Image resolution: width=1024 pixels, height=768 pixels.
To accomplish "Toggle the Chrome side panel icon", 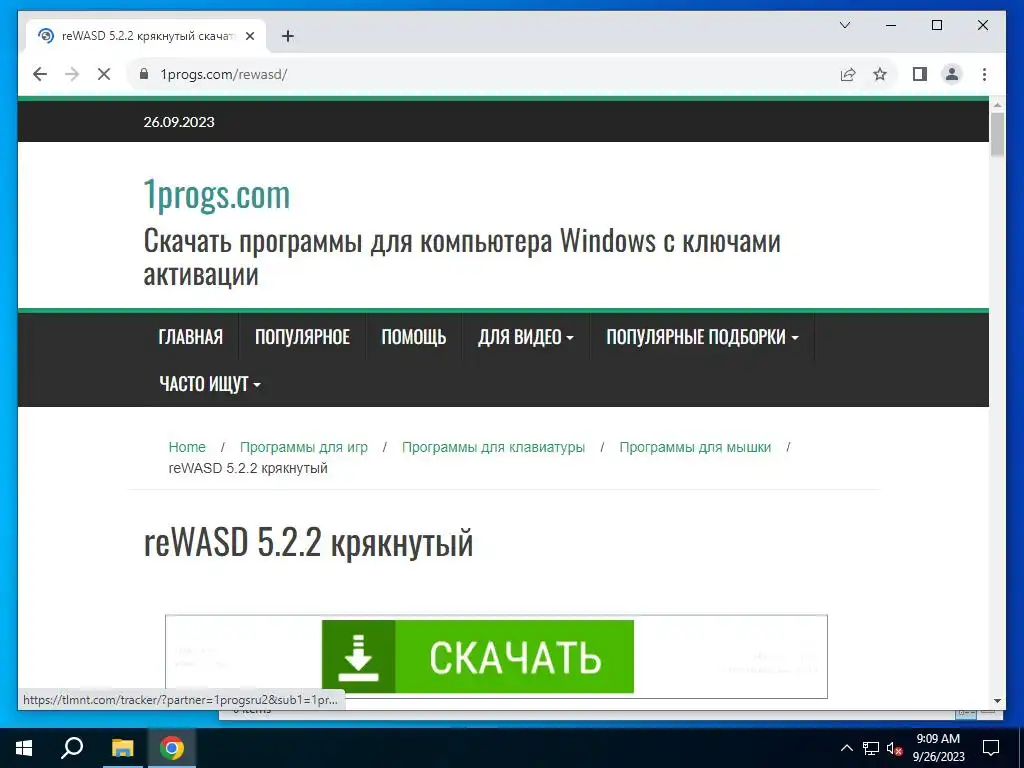I will coord(920,74).
